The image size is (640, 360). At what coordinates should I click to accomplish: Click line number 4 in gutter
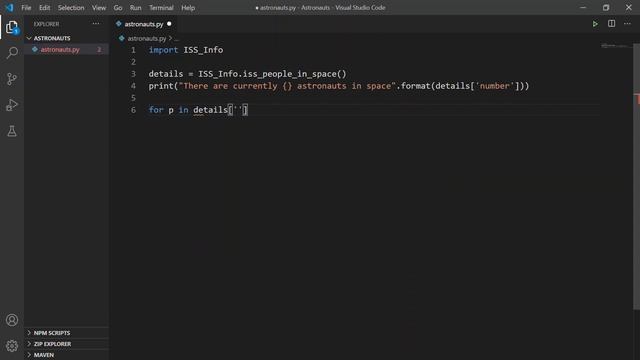tap(133, 86)
